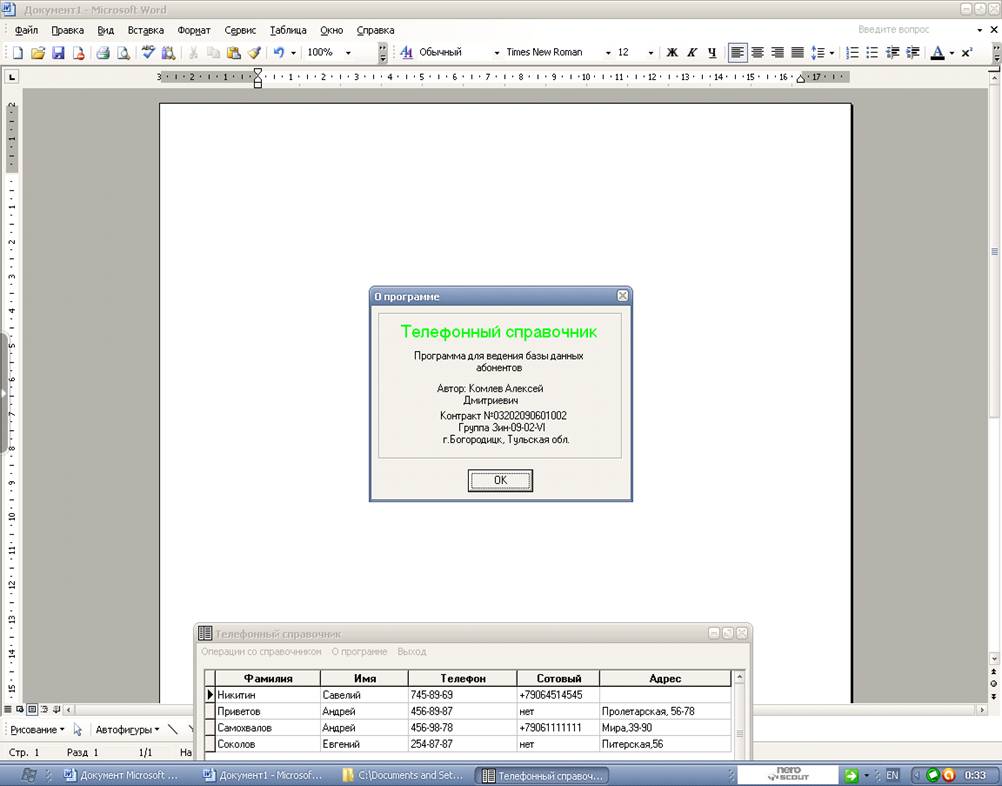Open the font color picker arrow
The height and width of the screenshot is (786, 1002).
(x=952, y=53)
